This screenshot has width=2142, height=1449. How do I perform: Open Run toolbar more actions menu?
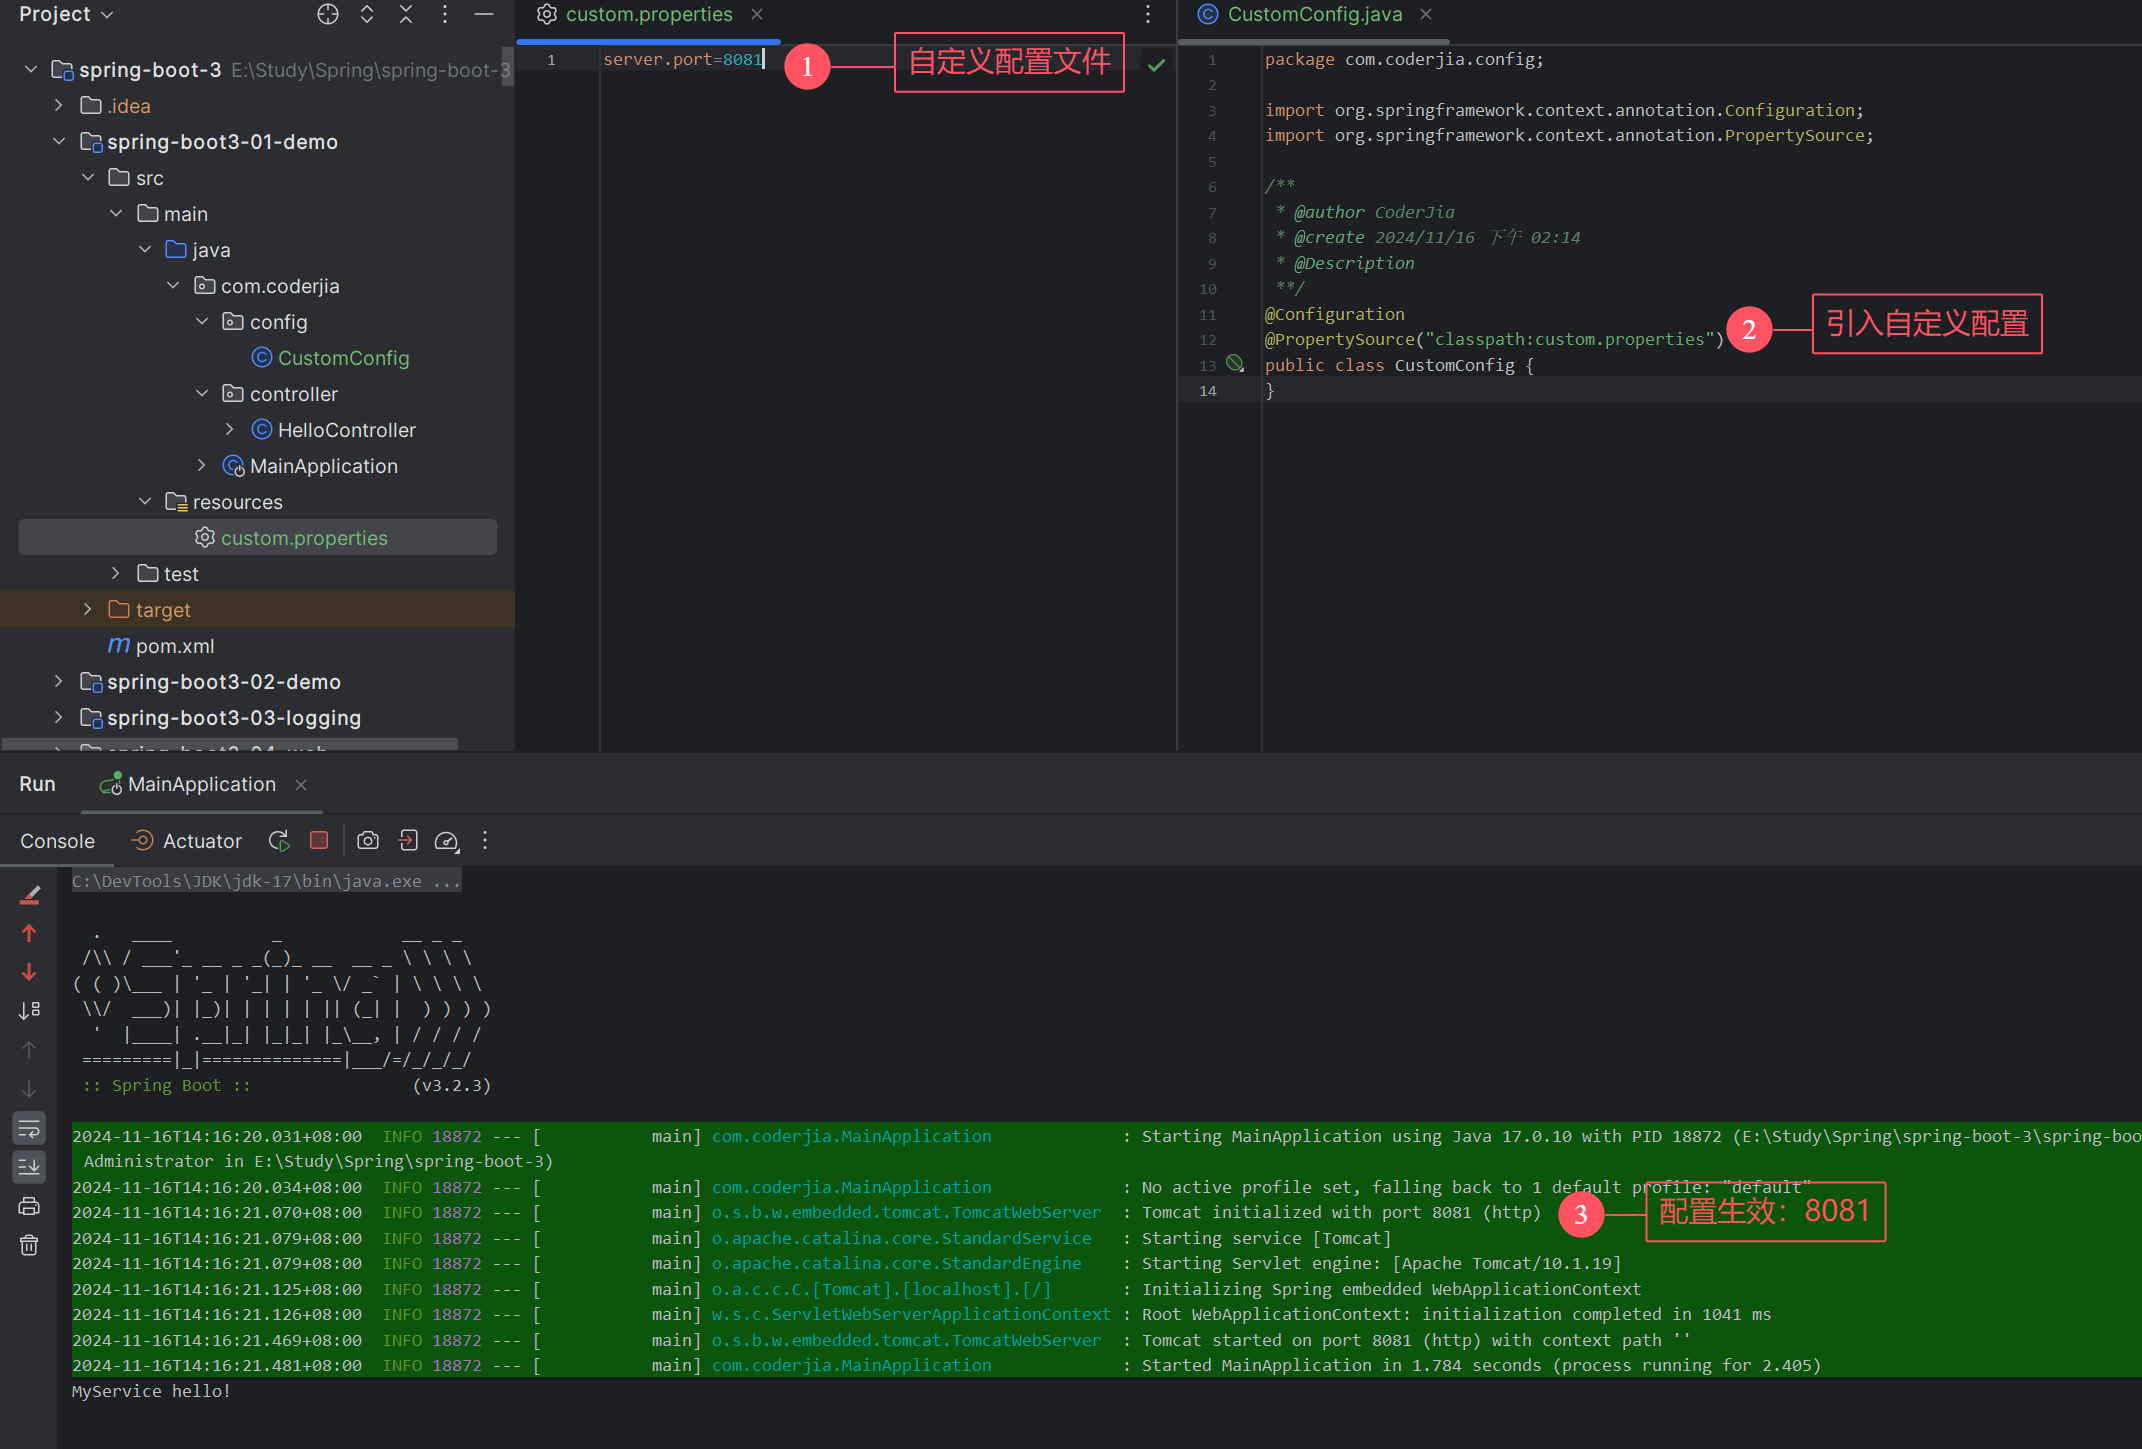pyautogui.click(x=485, y=841)
